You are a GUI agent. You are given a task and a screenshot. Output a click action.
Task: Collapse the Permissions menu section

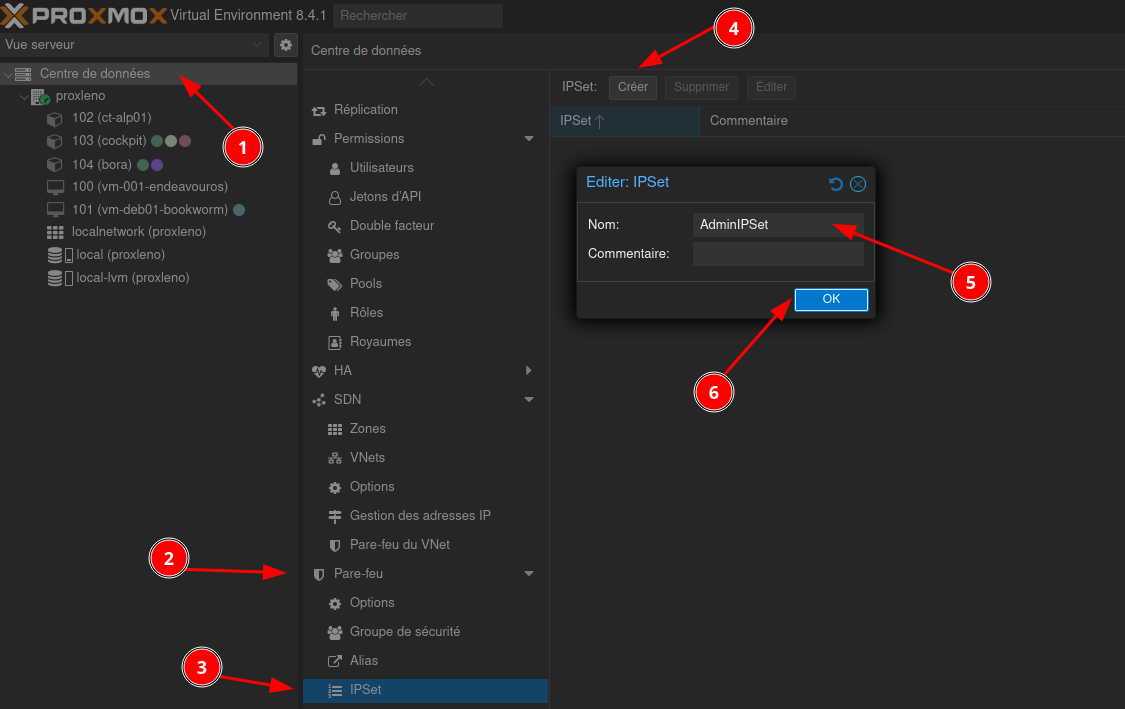coord(529,139)
